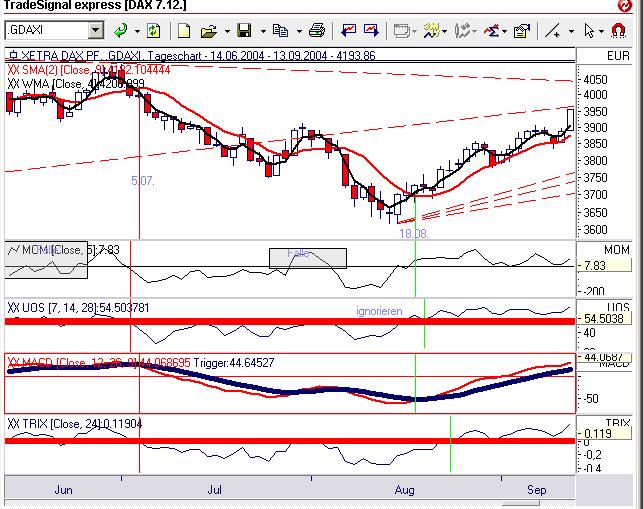Viewport: 644px width, 509px height.
Task: Click the greyed chart window icon
Action: (x=402, y=31)
